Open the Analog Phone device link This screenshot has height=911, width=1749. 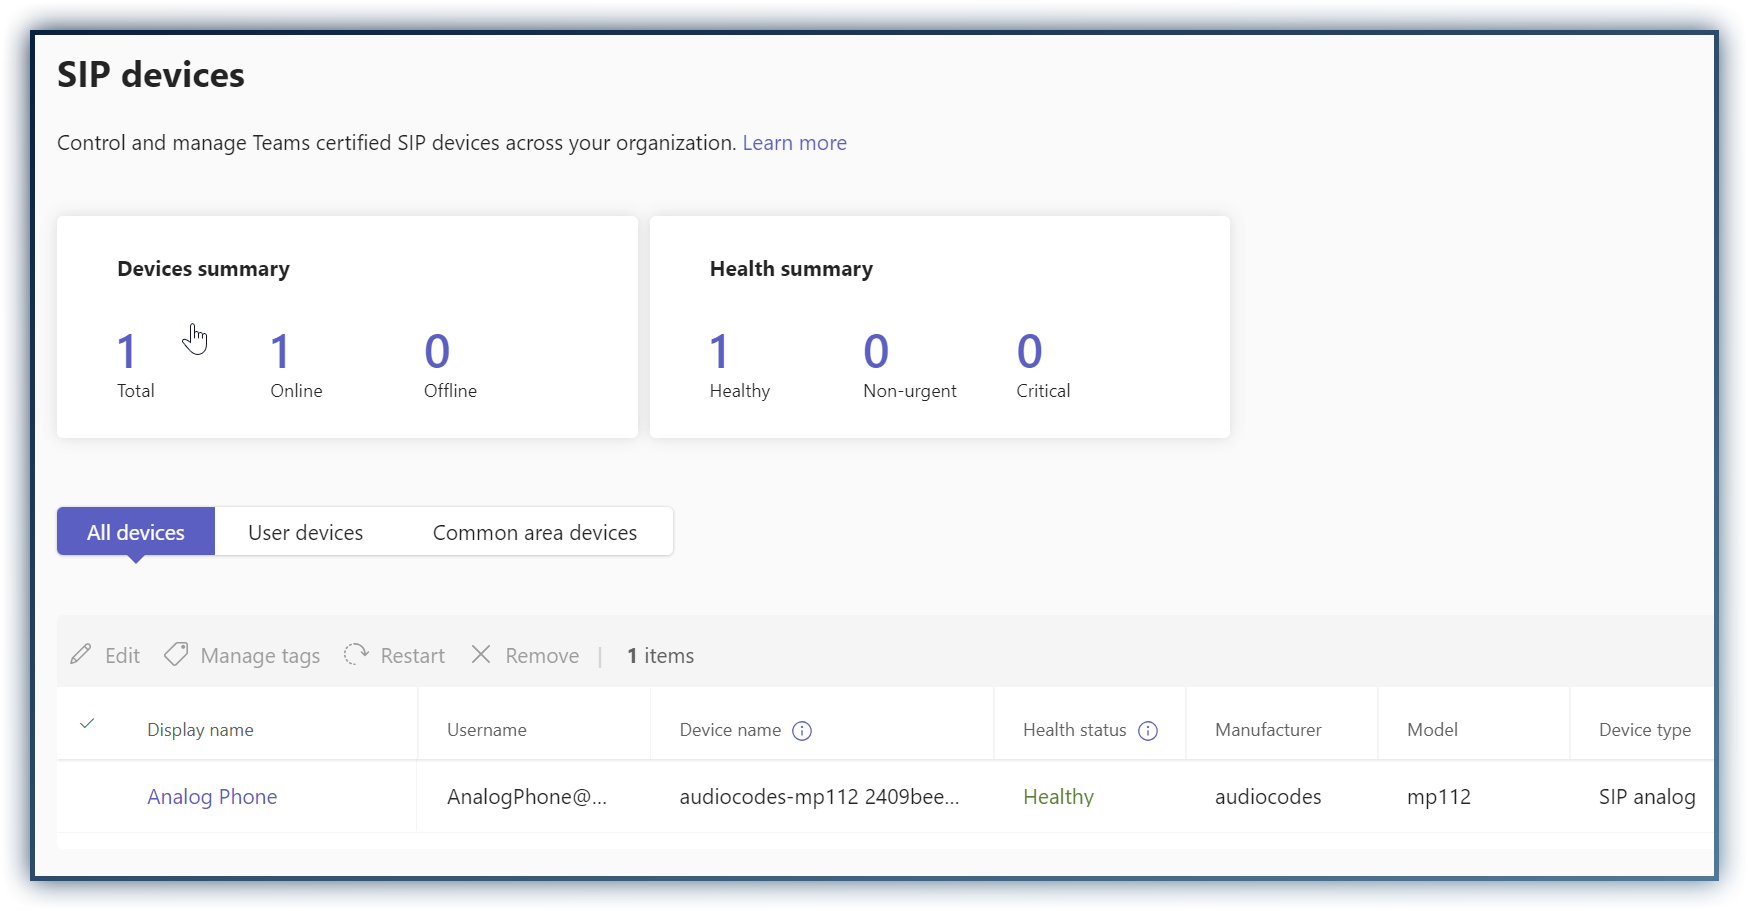click(x=212, y=797)
